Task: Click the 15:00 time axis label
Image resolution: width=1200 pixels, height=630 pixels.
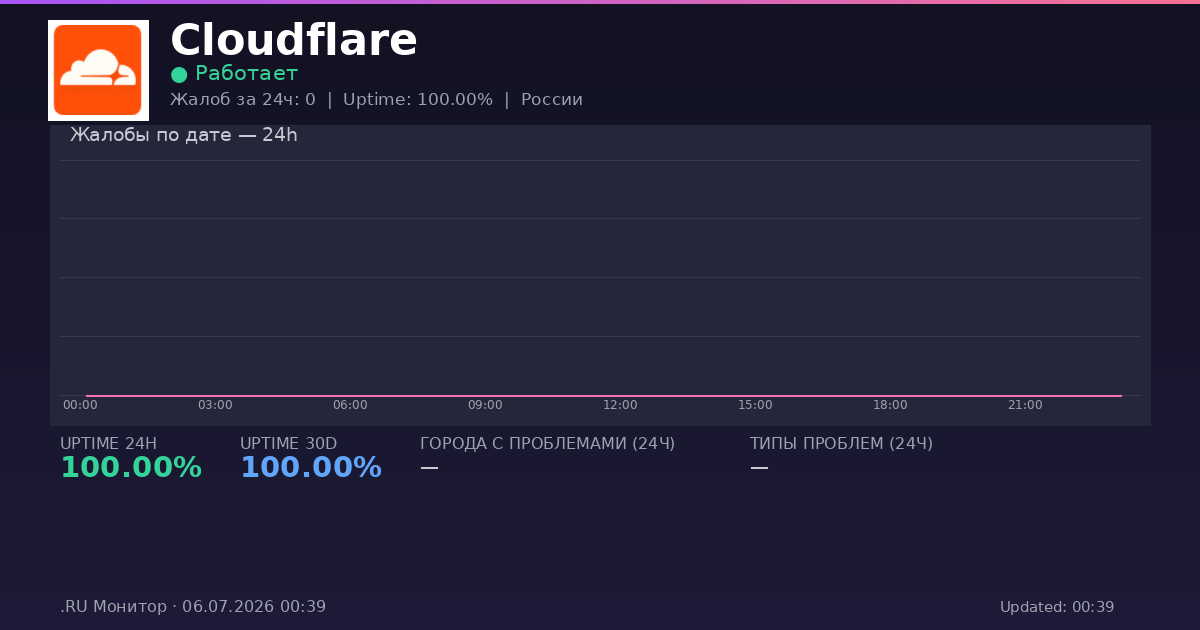Action: pos(755,405)
